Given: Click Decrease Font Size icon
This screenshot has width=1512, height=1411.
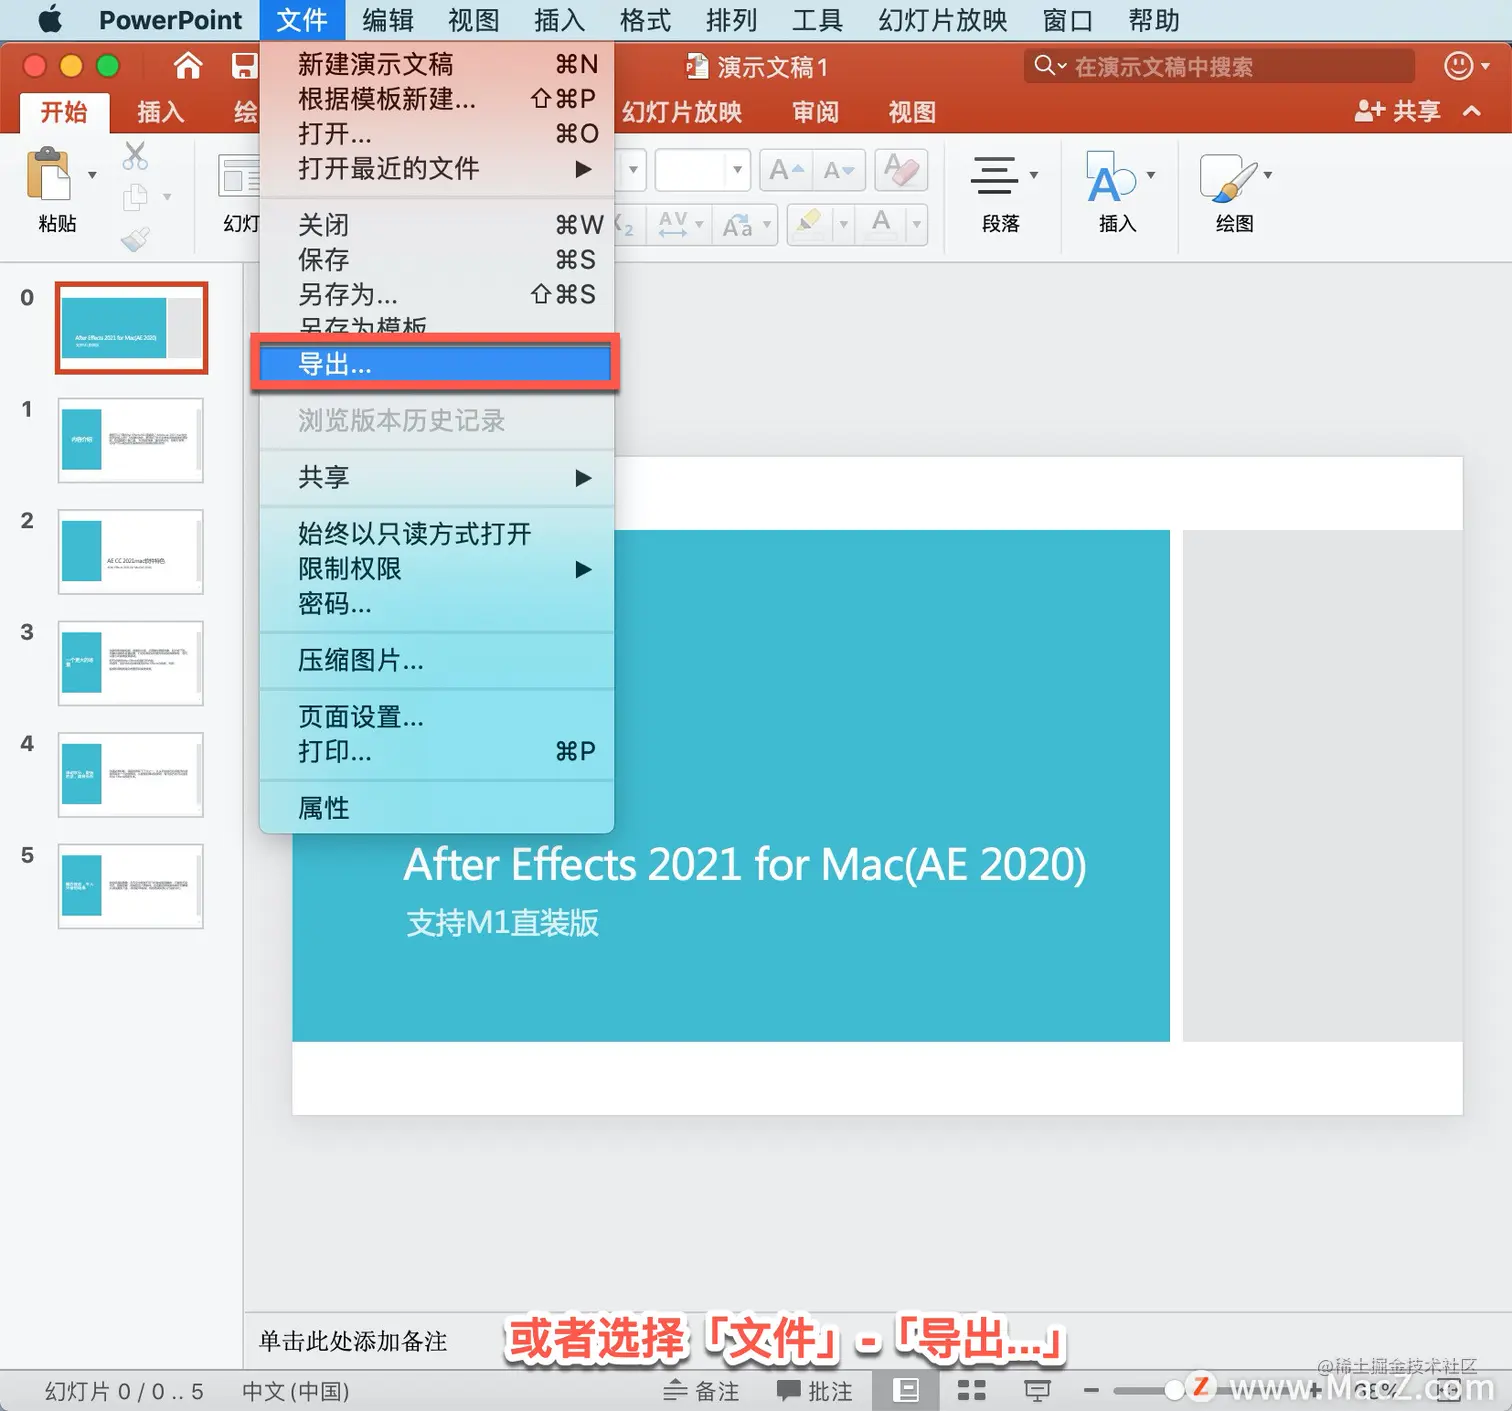Looking at the screenshot, I should tap(839, 171).
